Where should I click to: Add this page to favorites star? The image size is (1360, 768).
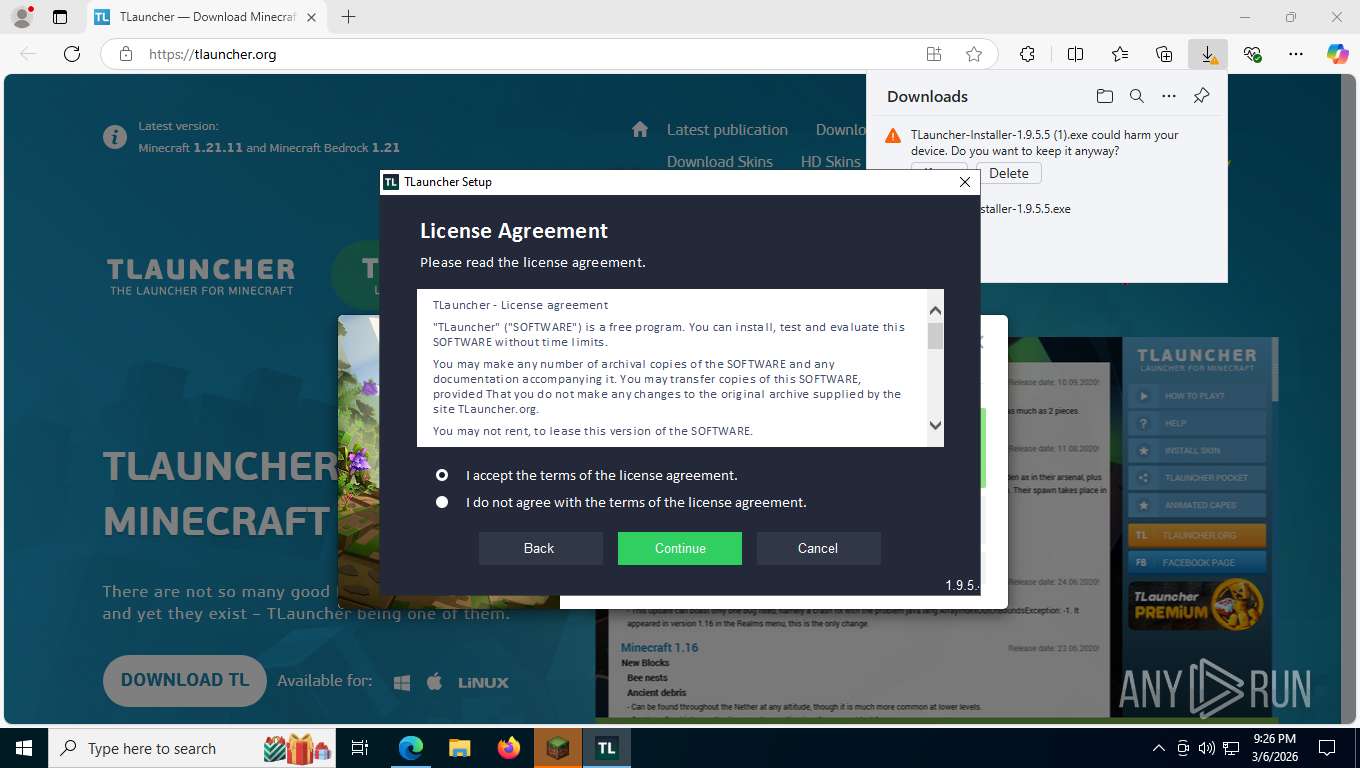[973, 54]
